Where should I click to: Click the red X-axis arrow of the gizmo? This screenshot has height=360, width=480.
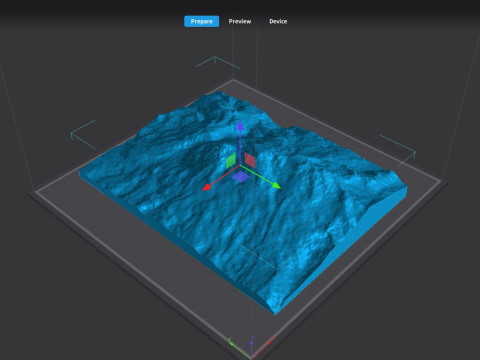coord(207,188)
